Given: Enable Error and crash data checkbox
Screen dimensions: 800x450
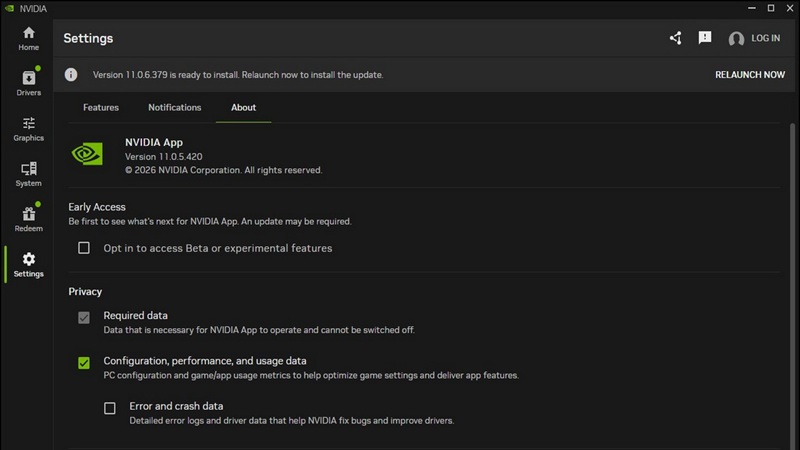Looking at the screenshot, I should click(110, 408).
